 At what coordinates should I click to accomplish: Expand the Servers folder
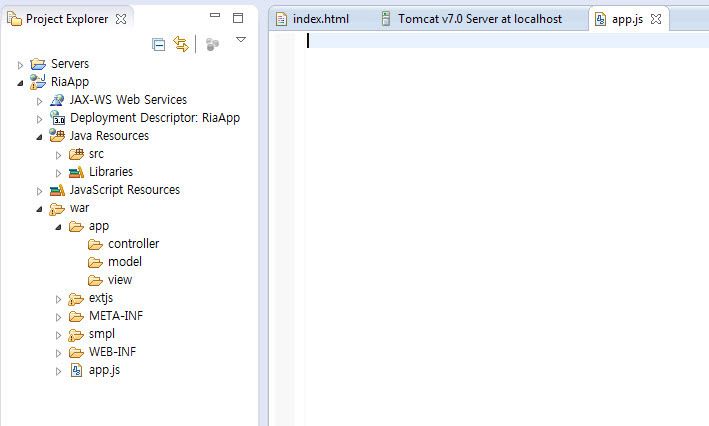[20, 65]
